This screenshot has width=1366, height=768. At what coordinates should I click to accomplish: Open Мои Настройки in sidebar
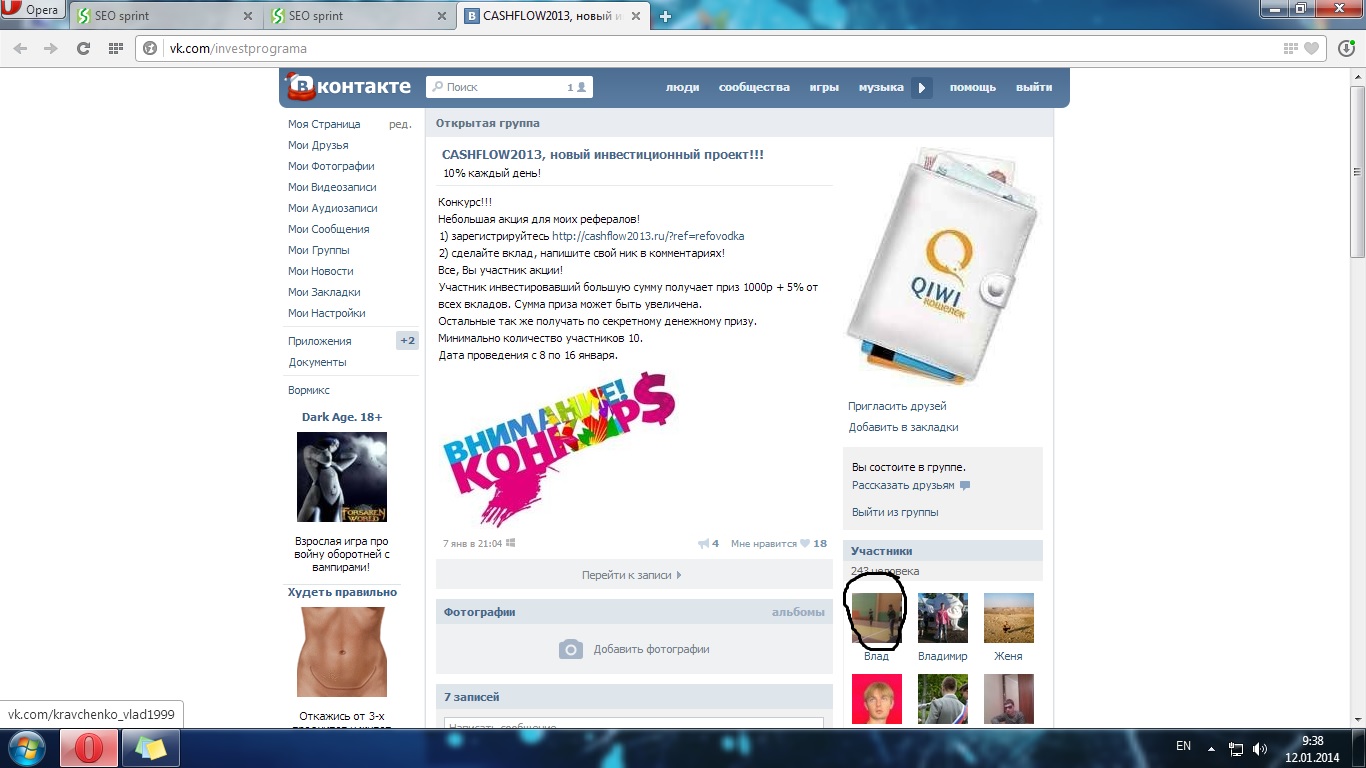(327, 313)
